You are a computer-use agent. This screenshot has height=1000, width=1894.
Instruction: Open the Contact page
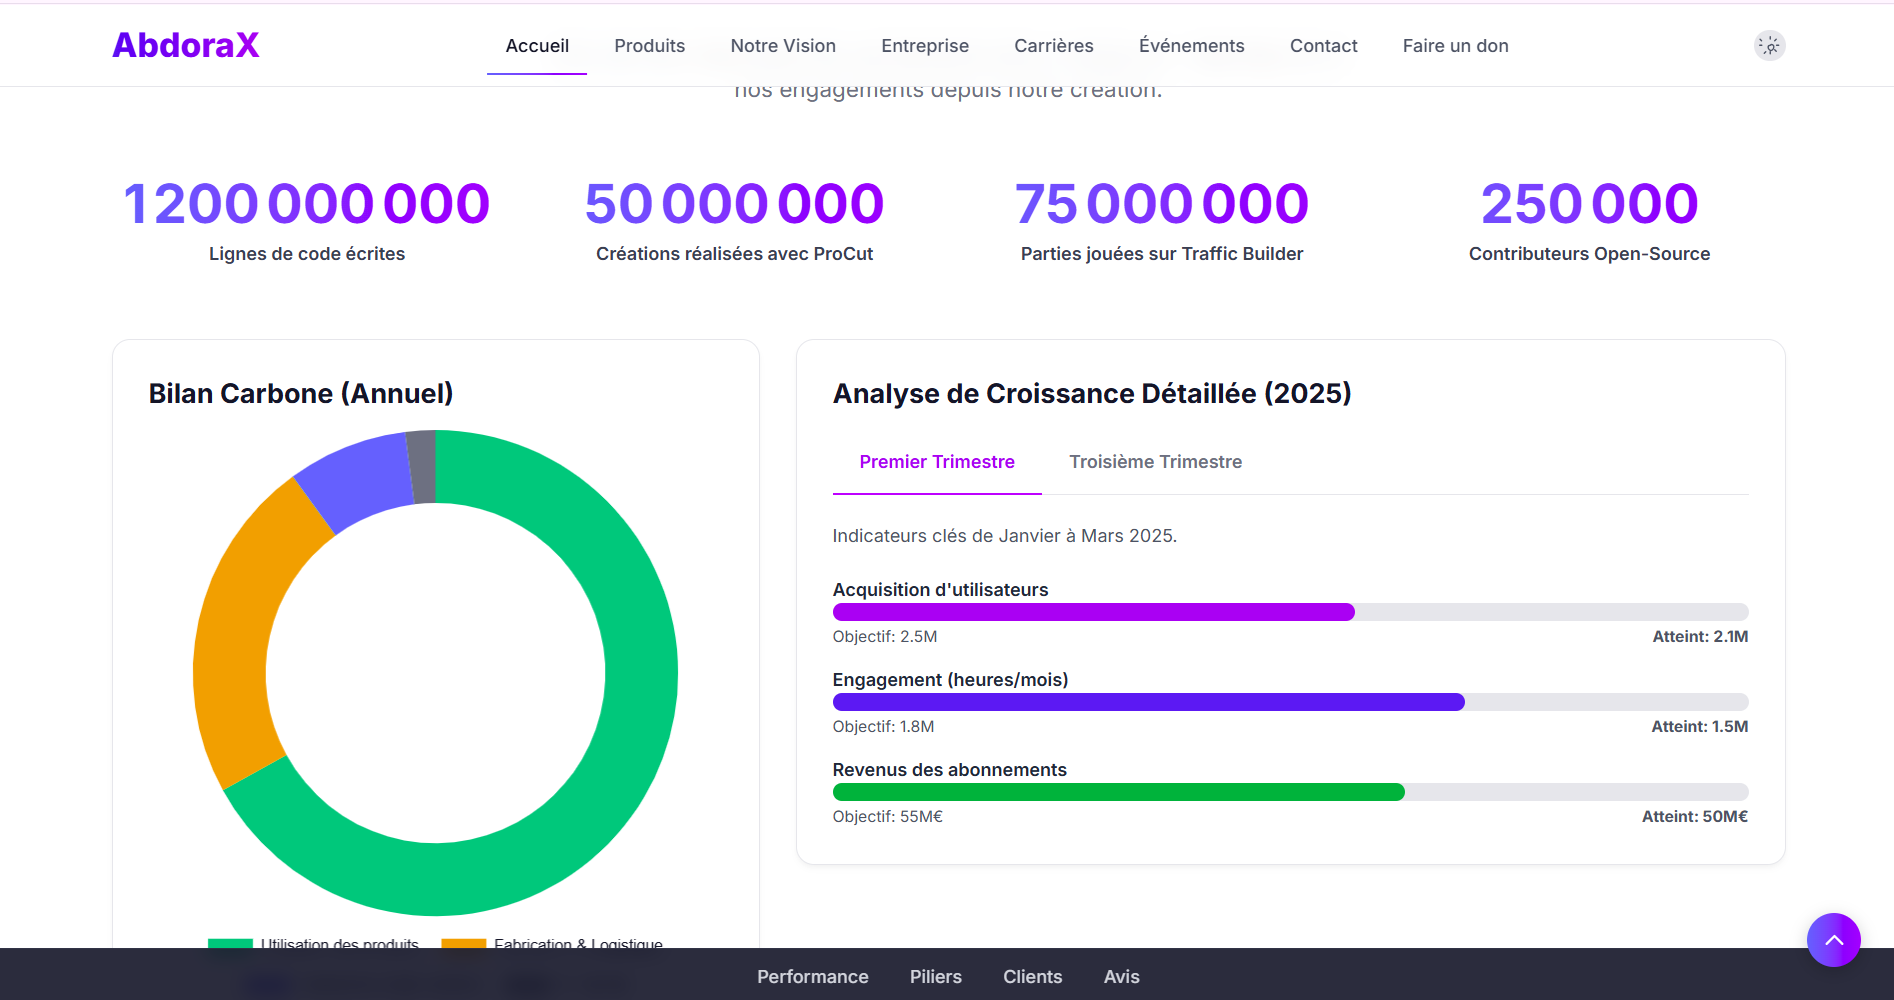coord(1323,46)
